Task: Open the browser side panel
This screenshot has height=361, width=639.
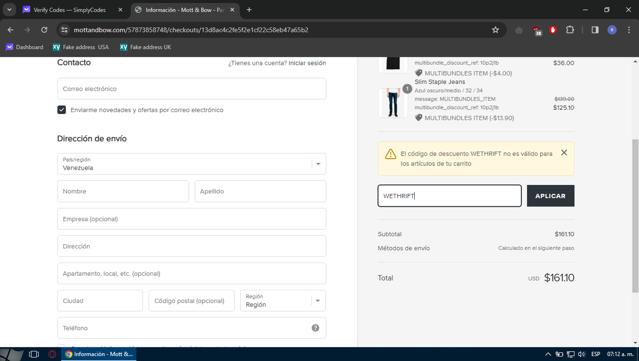Action: (595, 30)
